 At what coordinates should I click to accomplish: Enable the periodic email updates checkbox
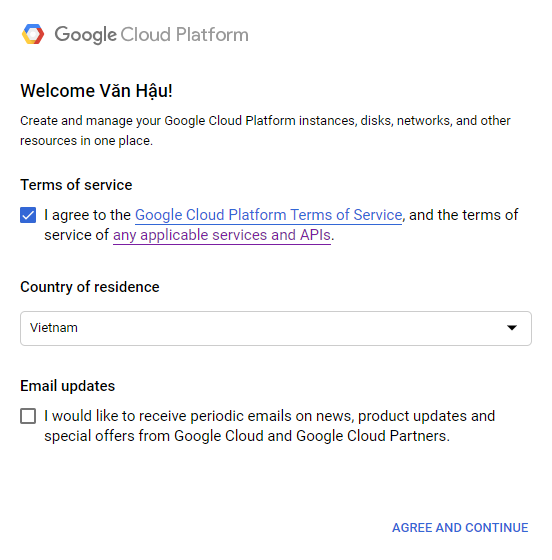pyautogui.click(x=28, y=416)
